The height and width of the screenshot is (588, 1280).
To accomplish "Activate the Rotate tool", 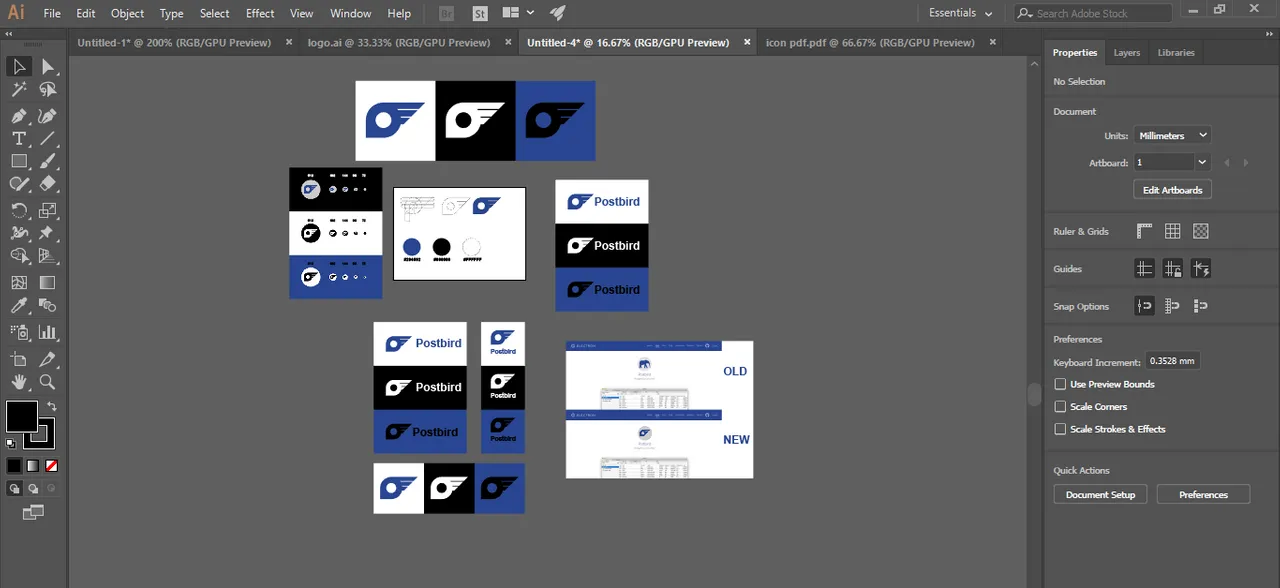I will tap(19, 210).
